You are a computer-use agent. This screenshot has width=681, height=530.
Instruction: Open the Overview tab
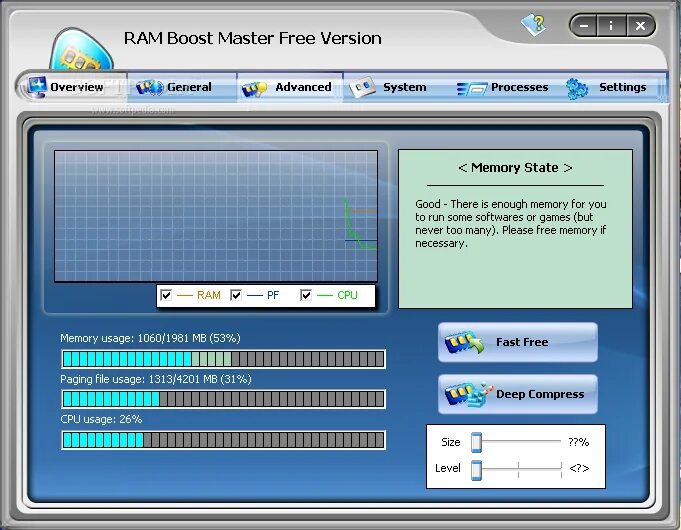72,87
